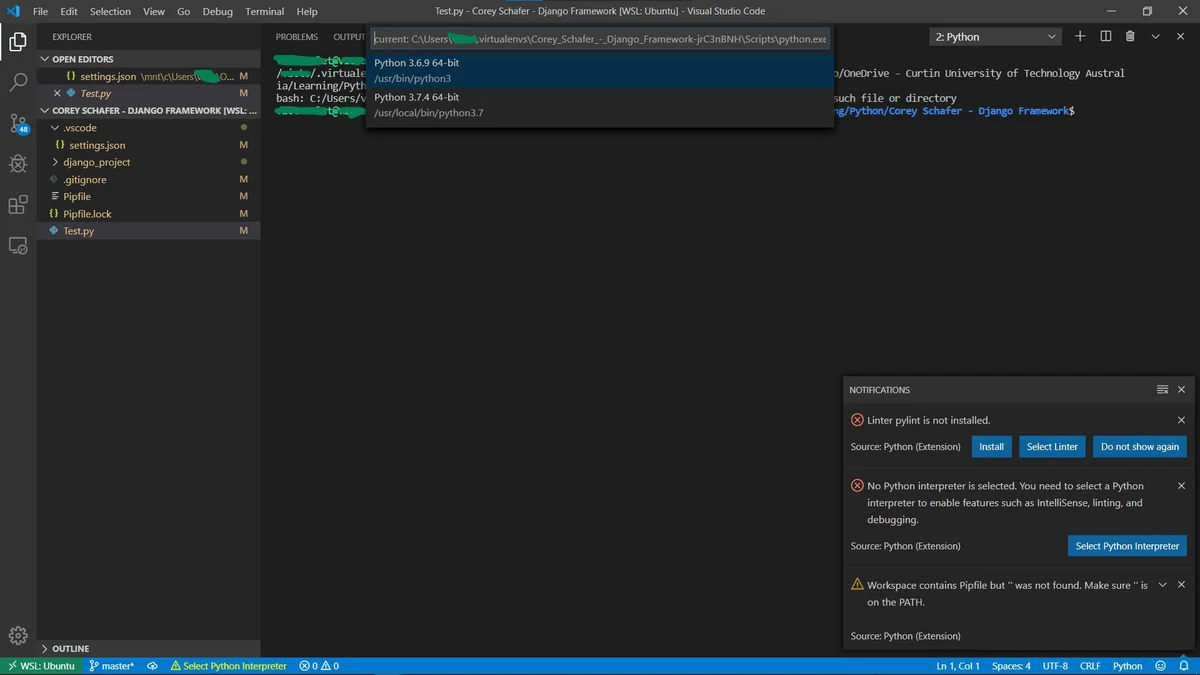Open the Edit menu
The width and height of the screenshot is (1200, 675).
coord(69,11)
